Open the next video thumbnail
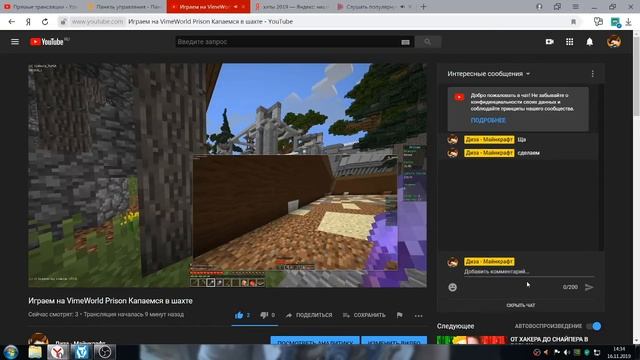Image resolution: width=640 pixels, height=360 pixels. click(x=471, y=340)
